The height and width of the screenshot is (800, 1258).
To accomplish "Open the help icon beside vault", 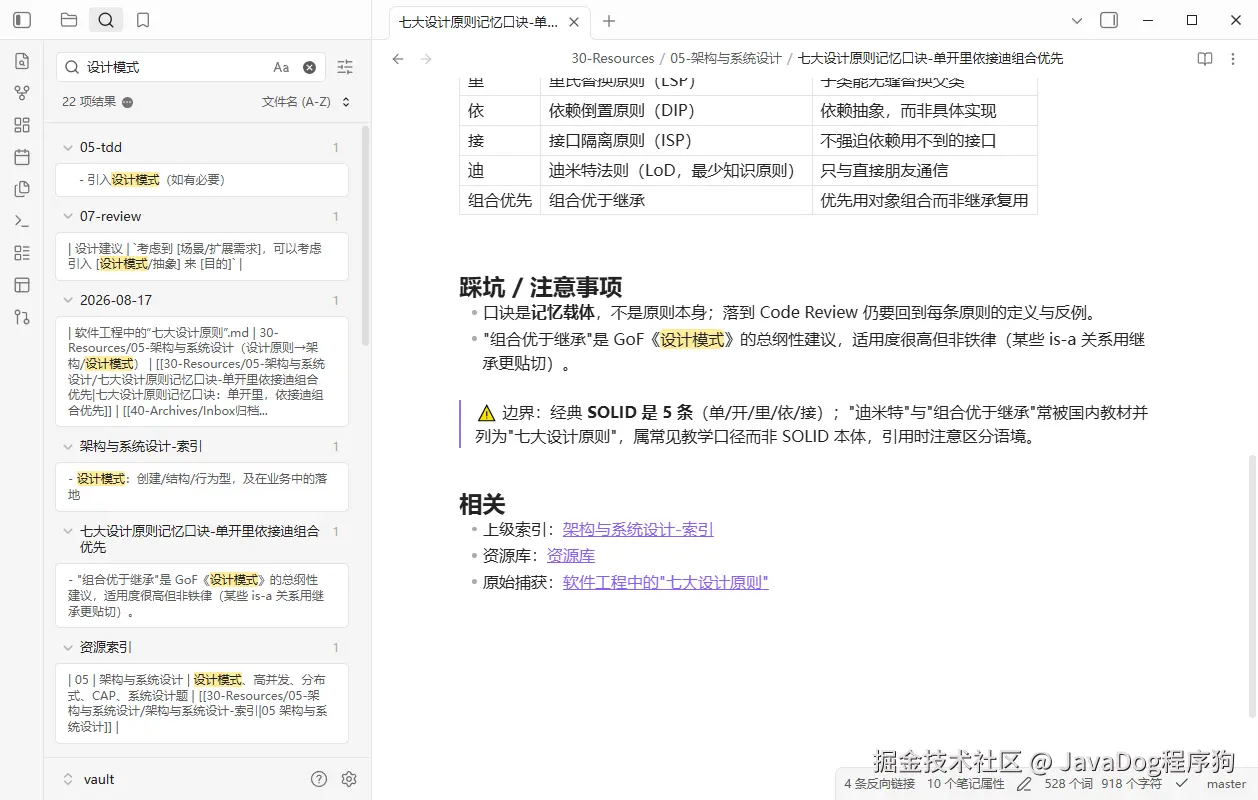I will (319, 779).
